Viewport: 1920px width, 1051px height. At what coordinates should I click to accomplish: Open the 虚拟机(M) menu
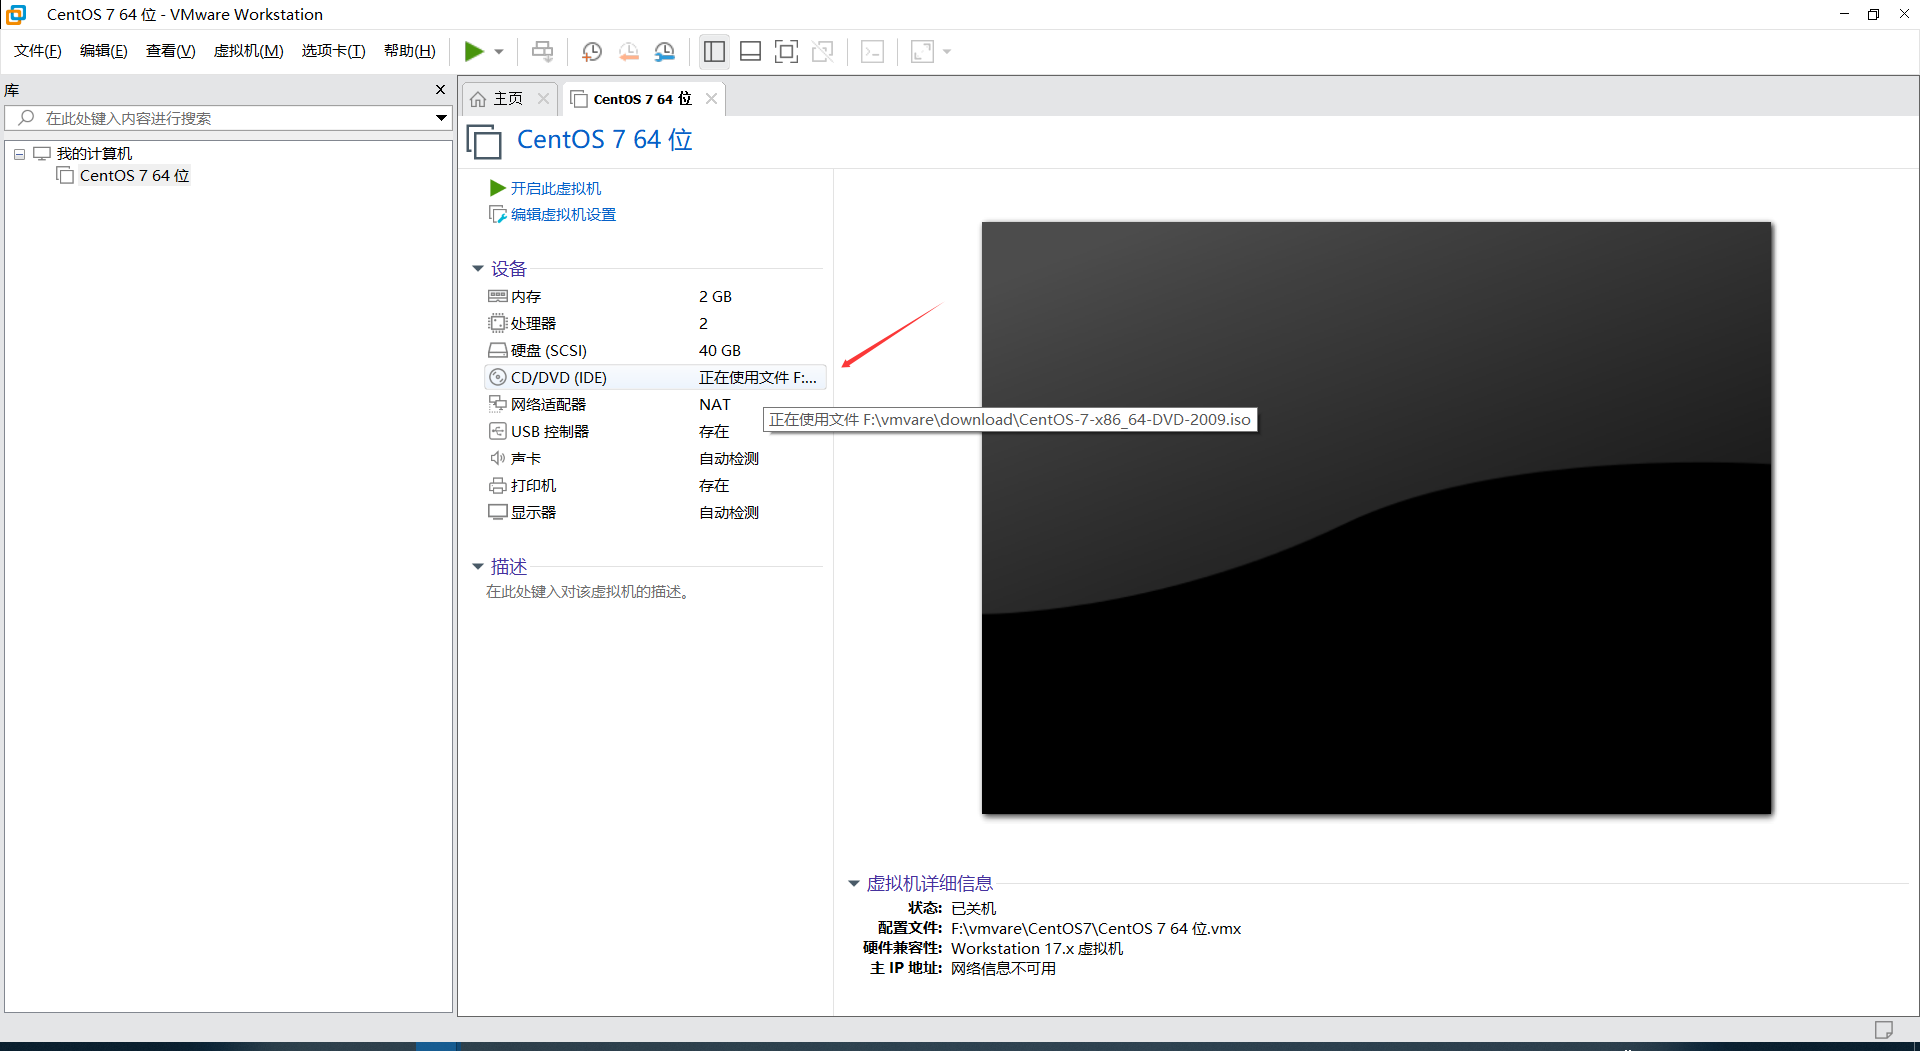point(249,51)
